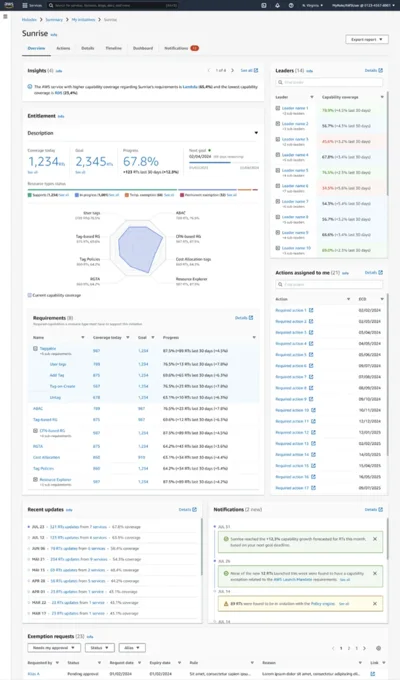Click the AWS logo in the header
Screen dimensions: 400x680
pyautogui.click(x=10, y=5)
